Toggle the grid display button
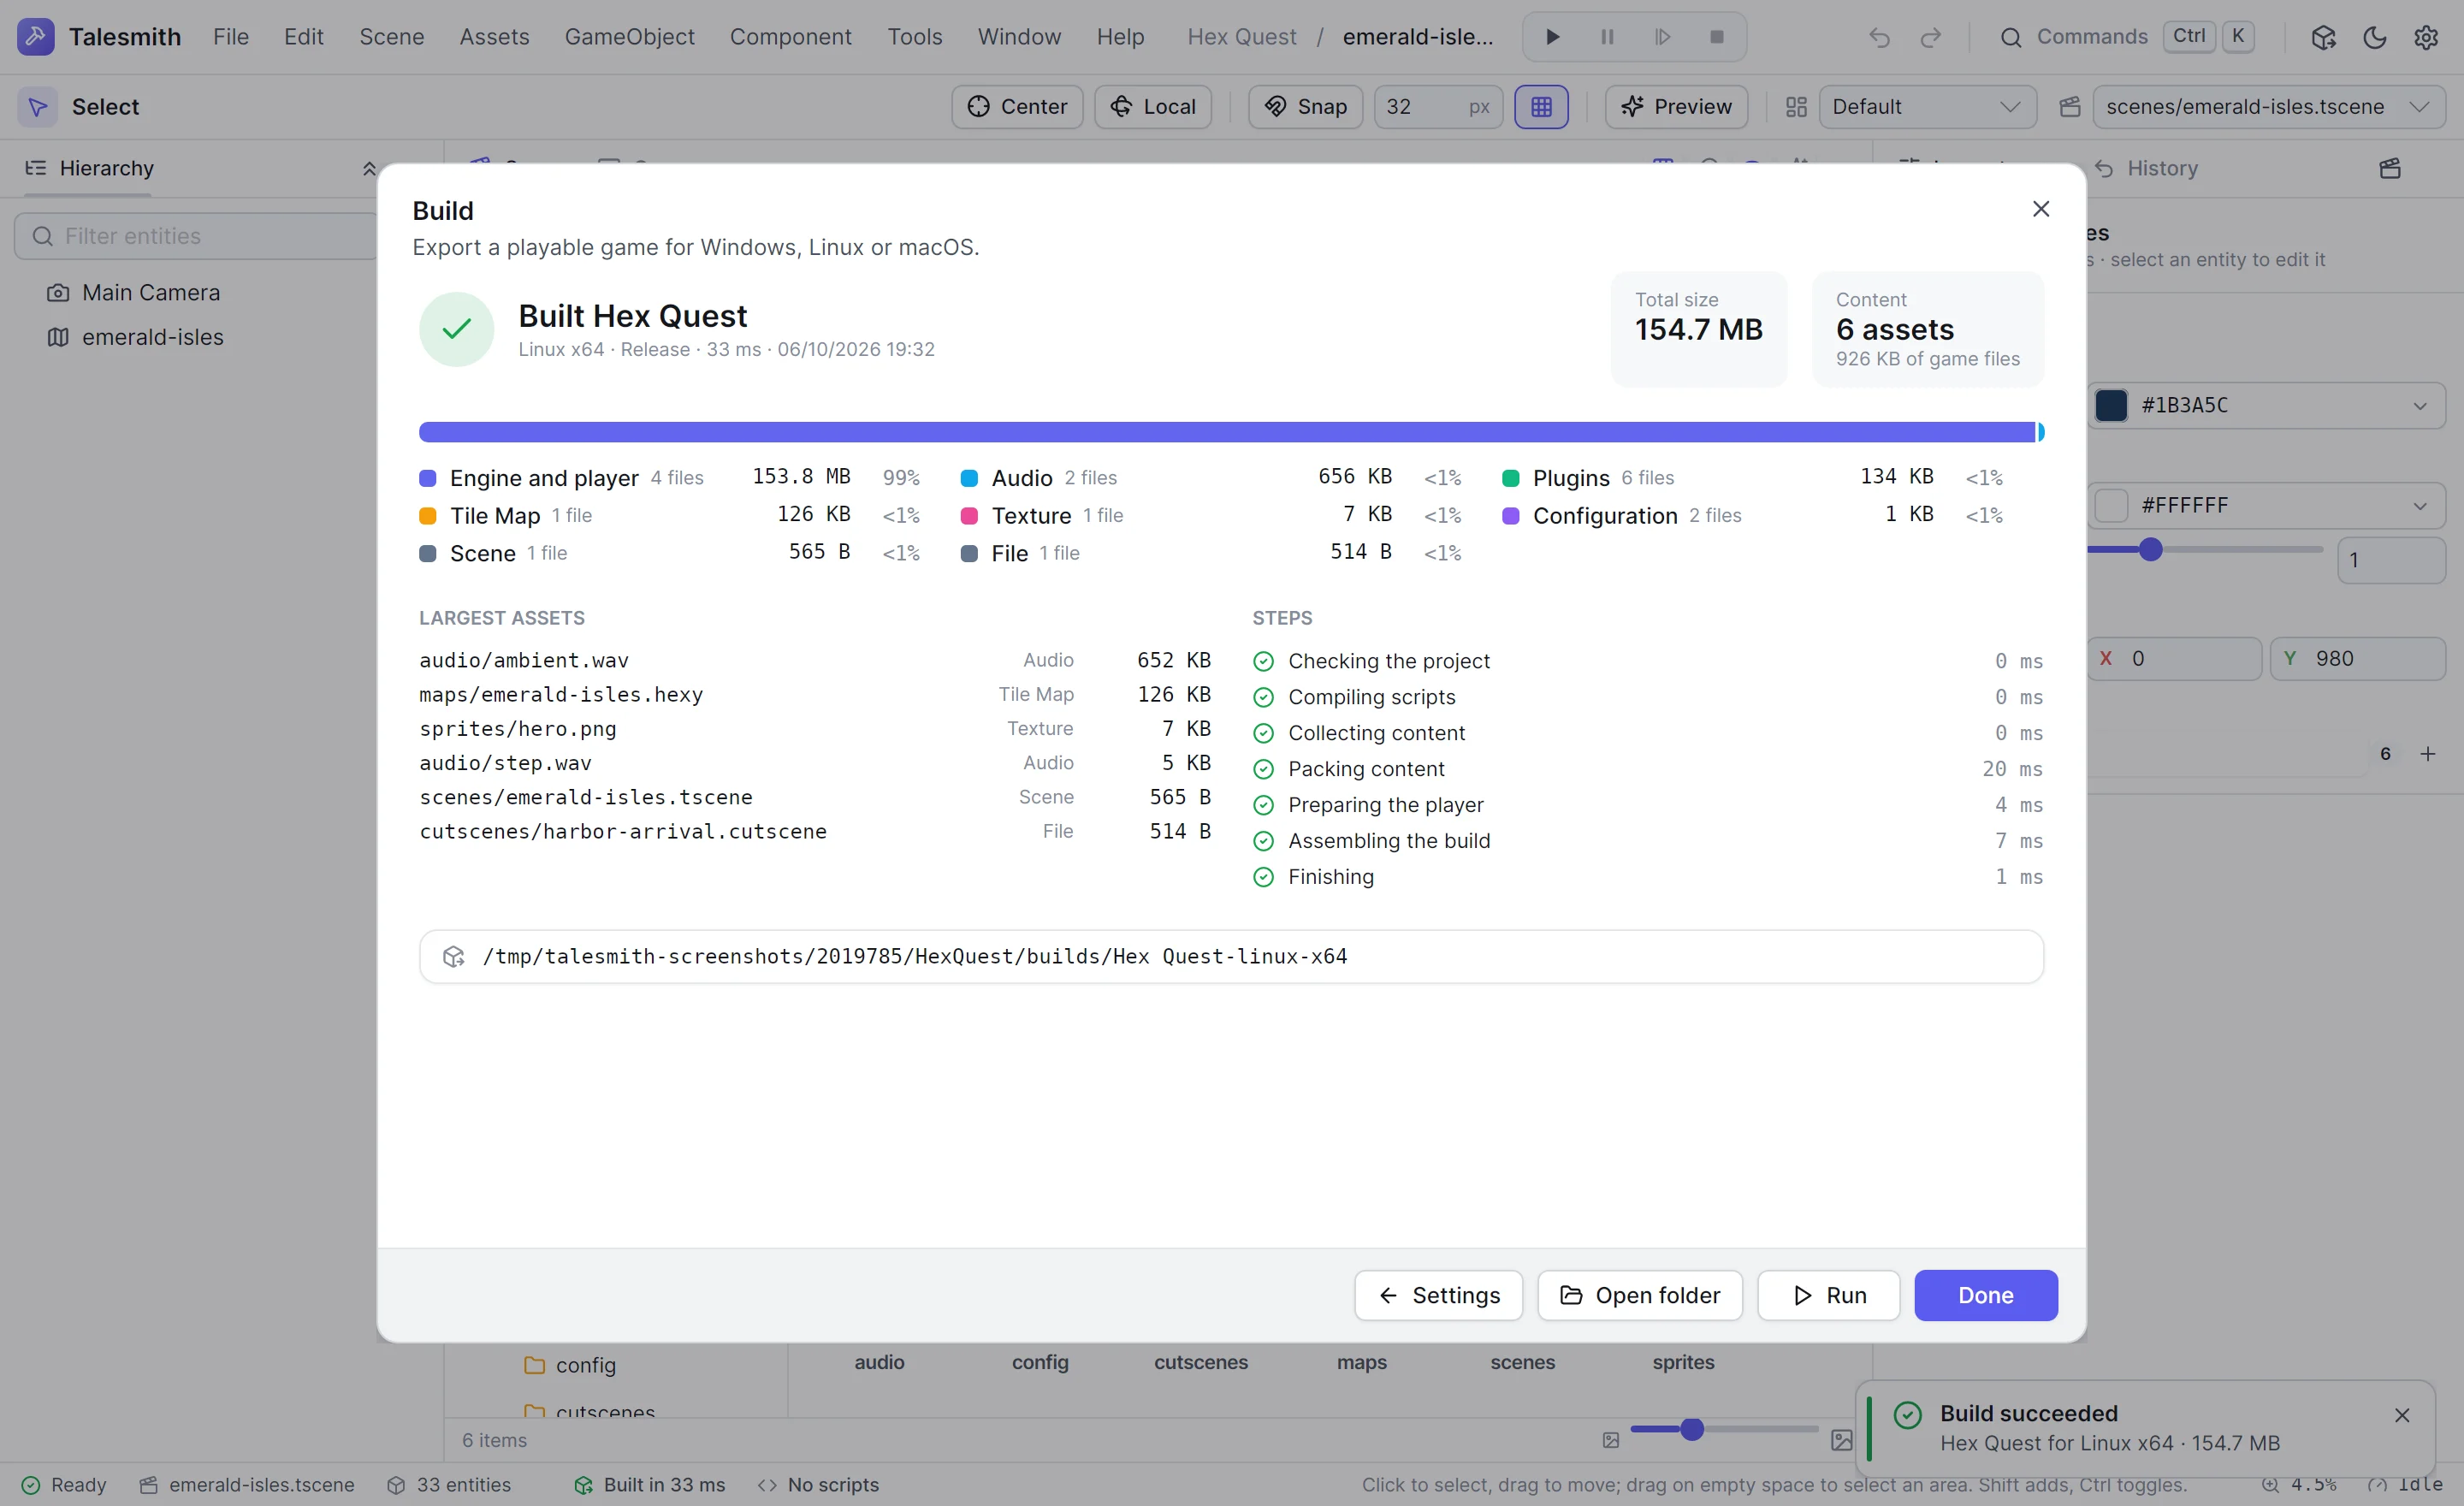The image size is (2464, 1506). click(1541, 107)
